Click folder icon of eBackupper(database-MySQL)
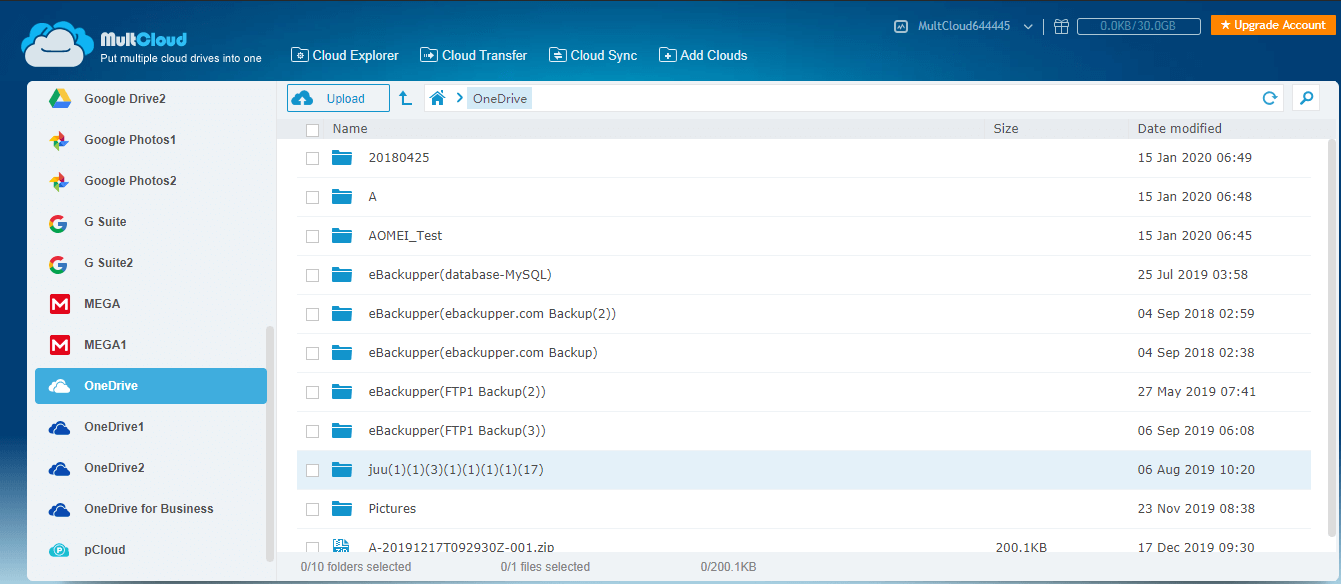The image size is (1341, 584). click(x=343, y=275)
